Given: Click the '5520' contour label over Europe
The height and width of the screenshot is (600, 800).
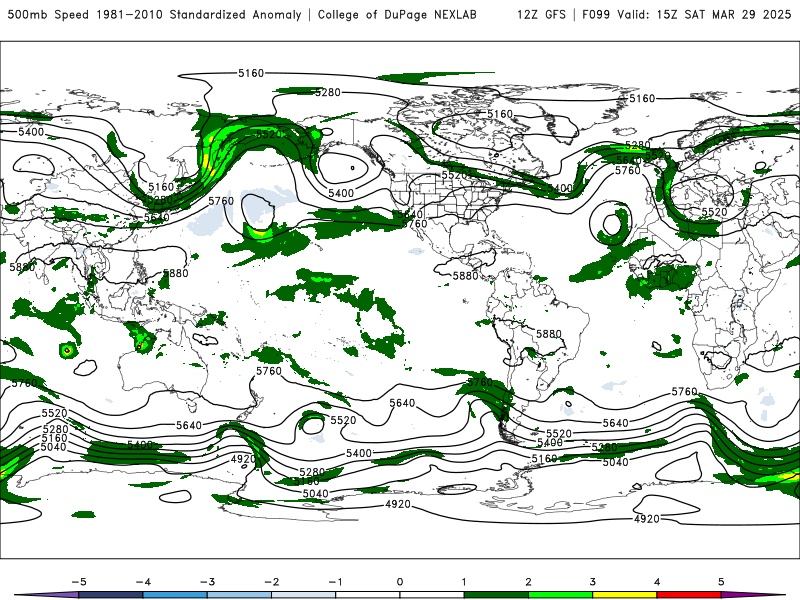Looking at the screenshot, I should coord(714,212).
